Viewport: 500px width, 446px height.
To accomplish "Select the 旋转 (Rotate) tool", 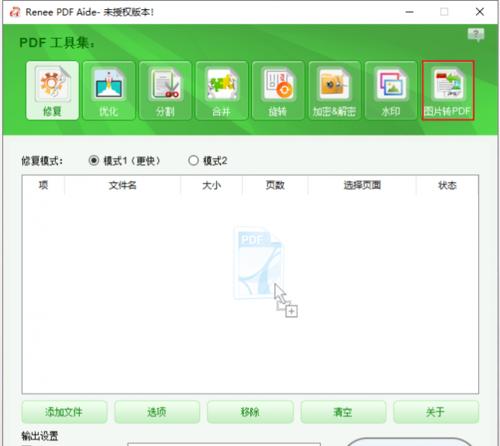I will click(278, 90).
